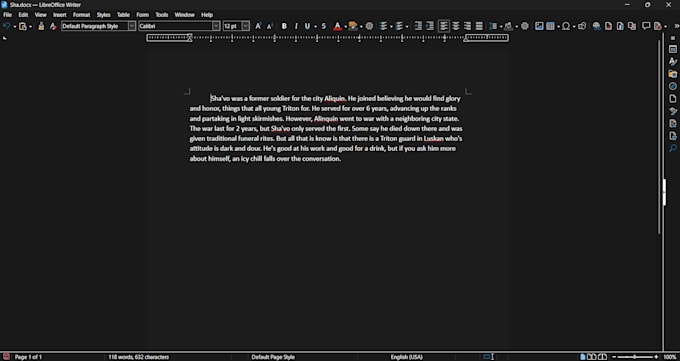Switch to single-page view layout

(x=582, y=357)
